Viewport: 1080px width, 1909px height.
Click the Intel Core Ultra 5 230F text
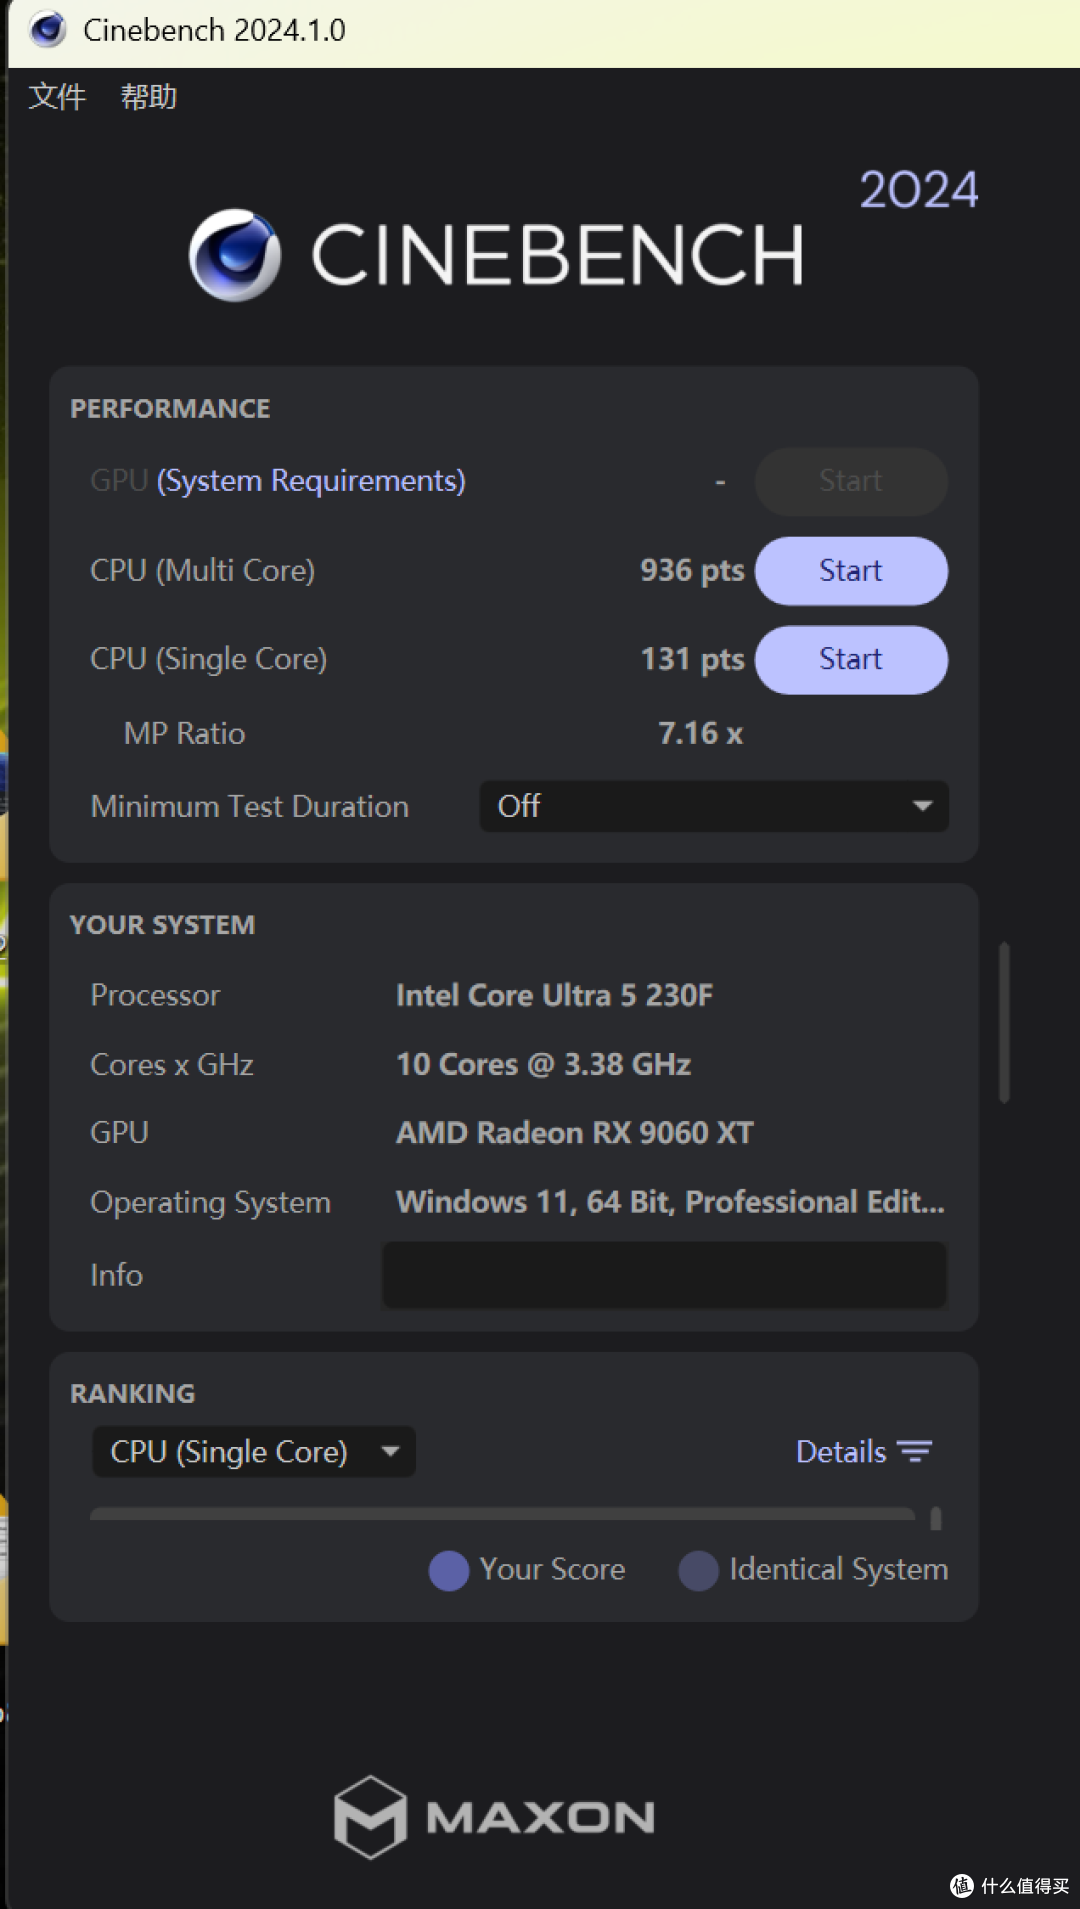pyautogui.click(x=554, y=995)
